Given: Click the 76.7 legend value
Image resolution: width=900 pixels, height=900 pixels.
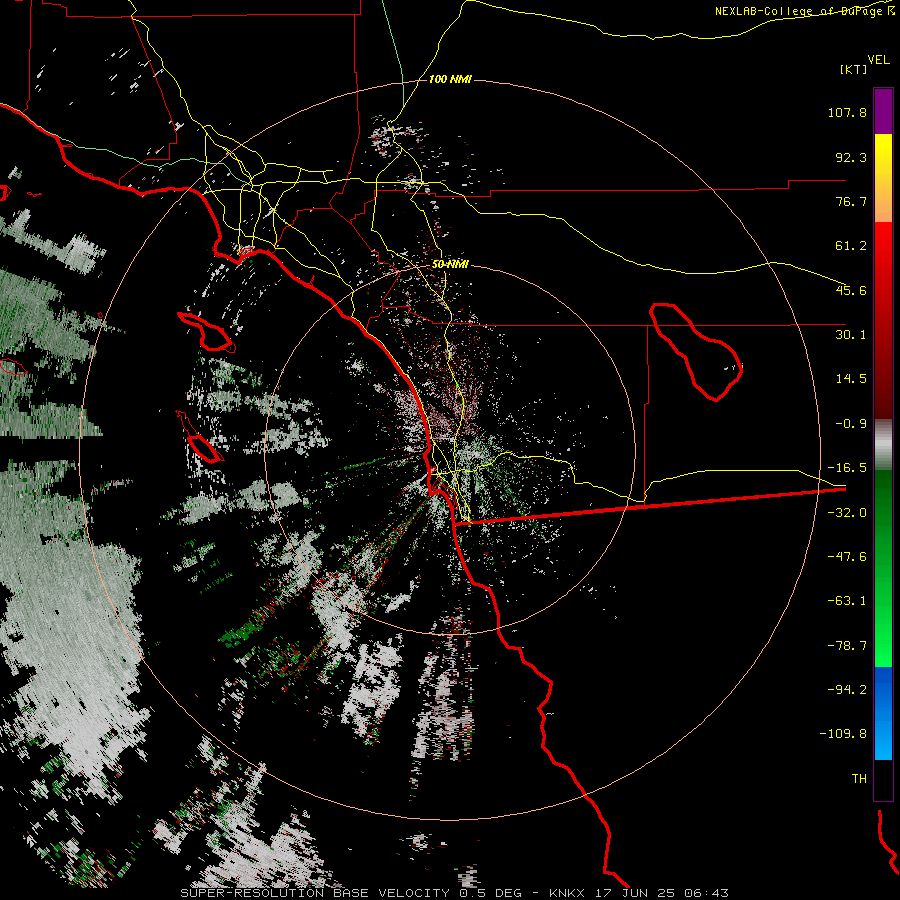Looking at the screenshot, I should pyautogui.click(x=851, y=201).
